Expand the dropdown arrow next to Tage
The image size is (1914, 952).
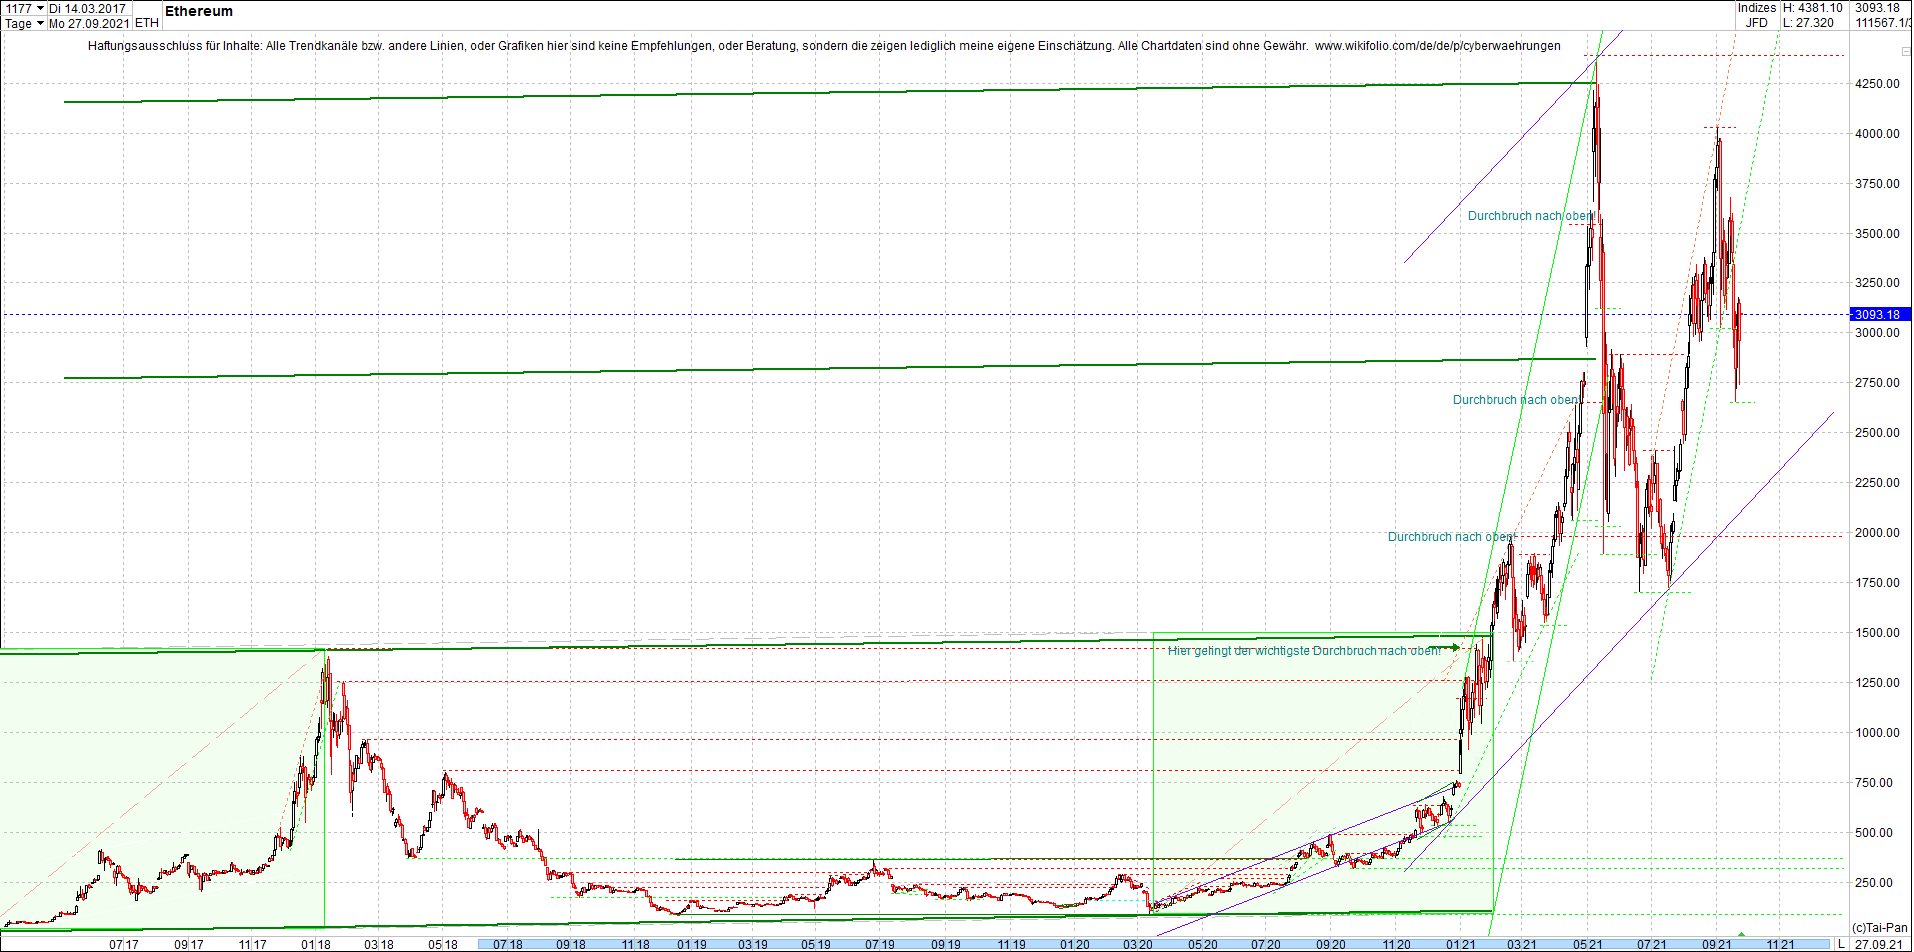(38, 22)
